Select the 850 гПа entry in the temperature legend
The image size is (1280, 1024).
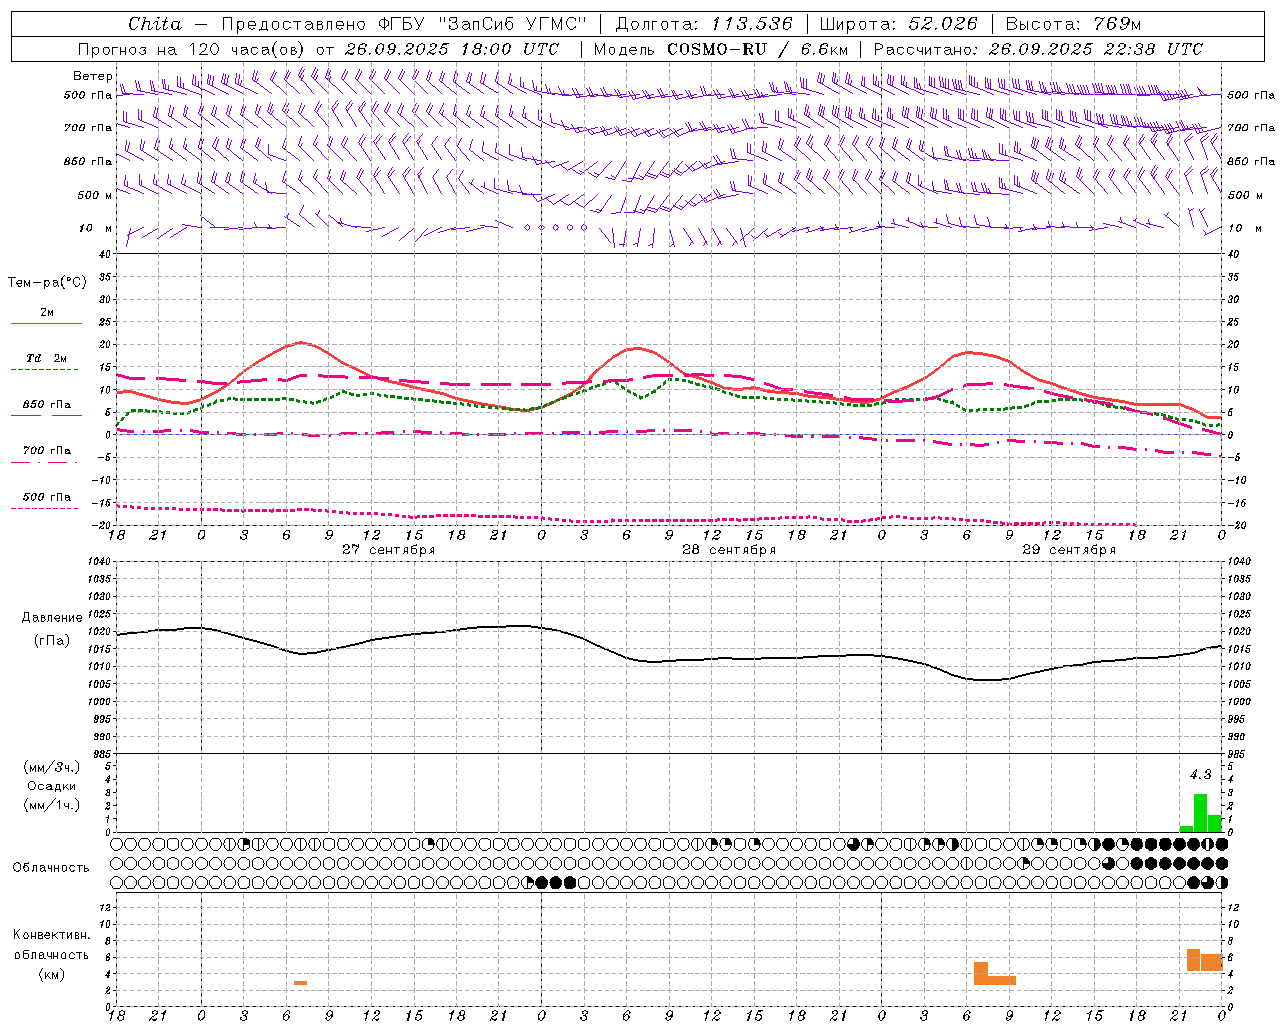tap(46, 405)
